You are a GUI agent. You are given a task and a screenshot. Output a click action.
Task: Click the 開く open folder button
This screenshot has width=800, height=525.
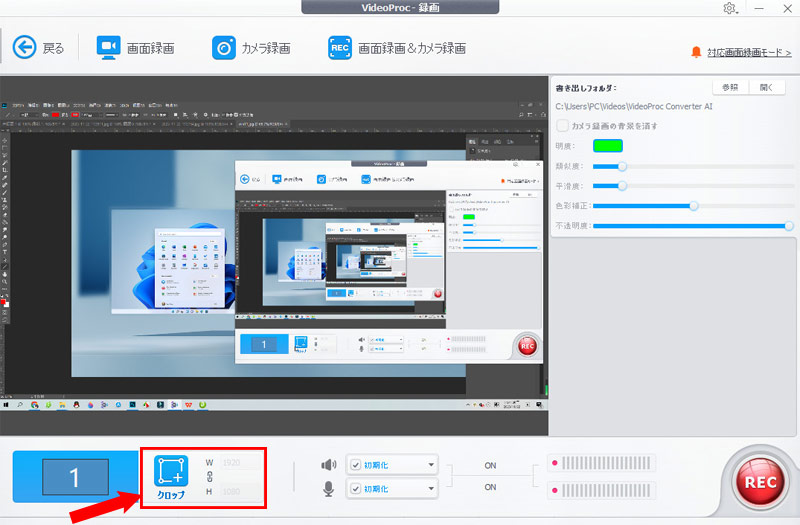(766, 87)
